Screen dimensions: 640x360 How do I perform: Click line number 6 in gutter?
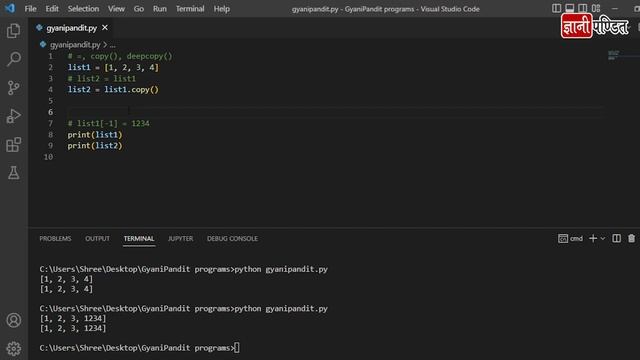point(50,112)
